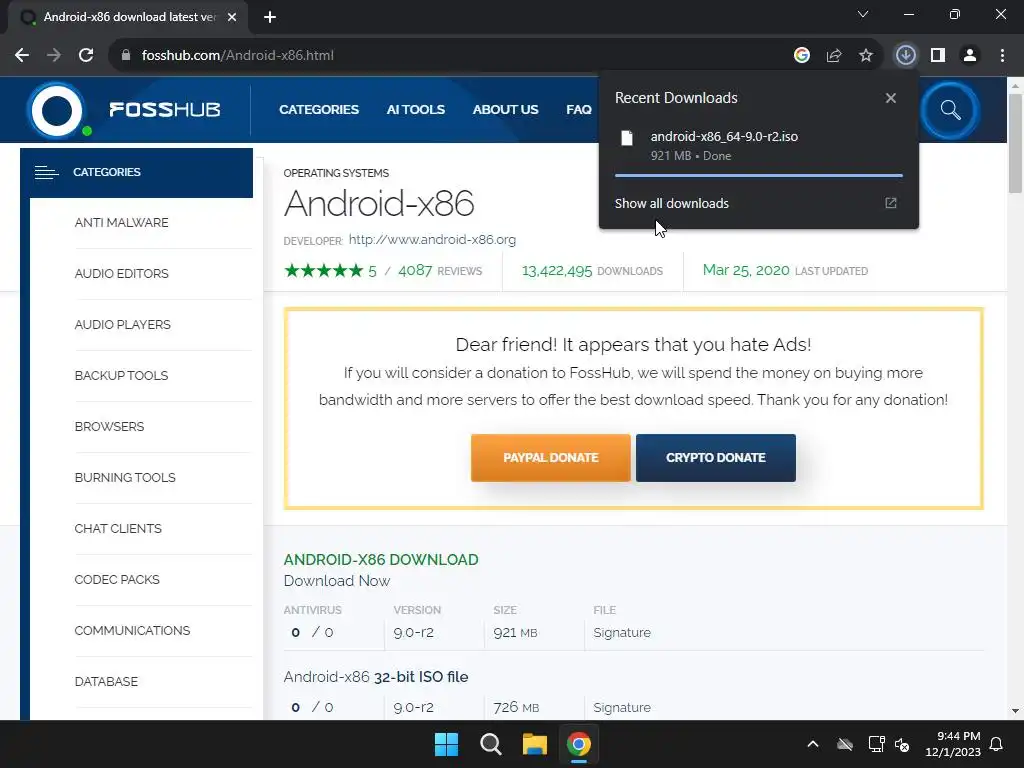Close the Android-x86 download tab

tap(232, 17)
